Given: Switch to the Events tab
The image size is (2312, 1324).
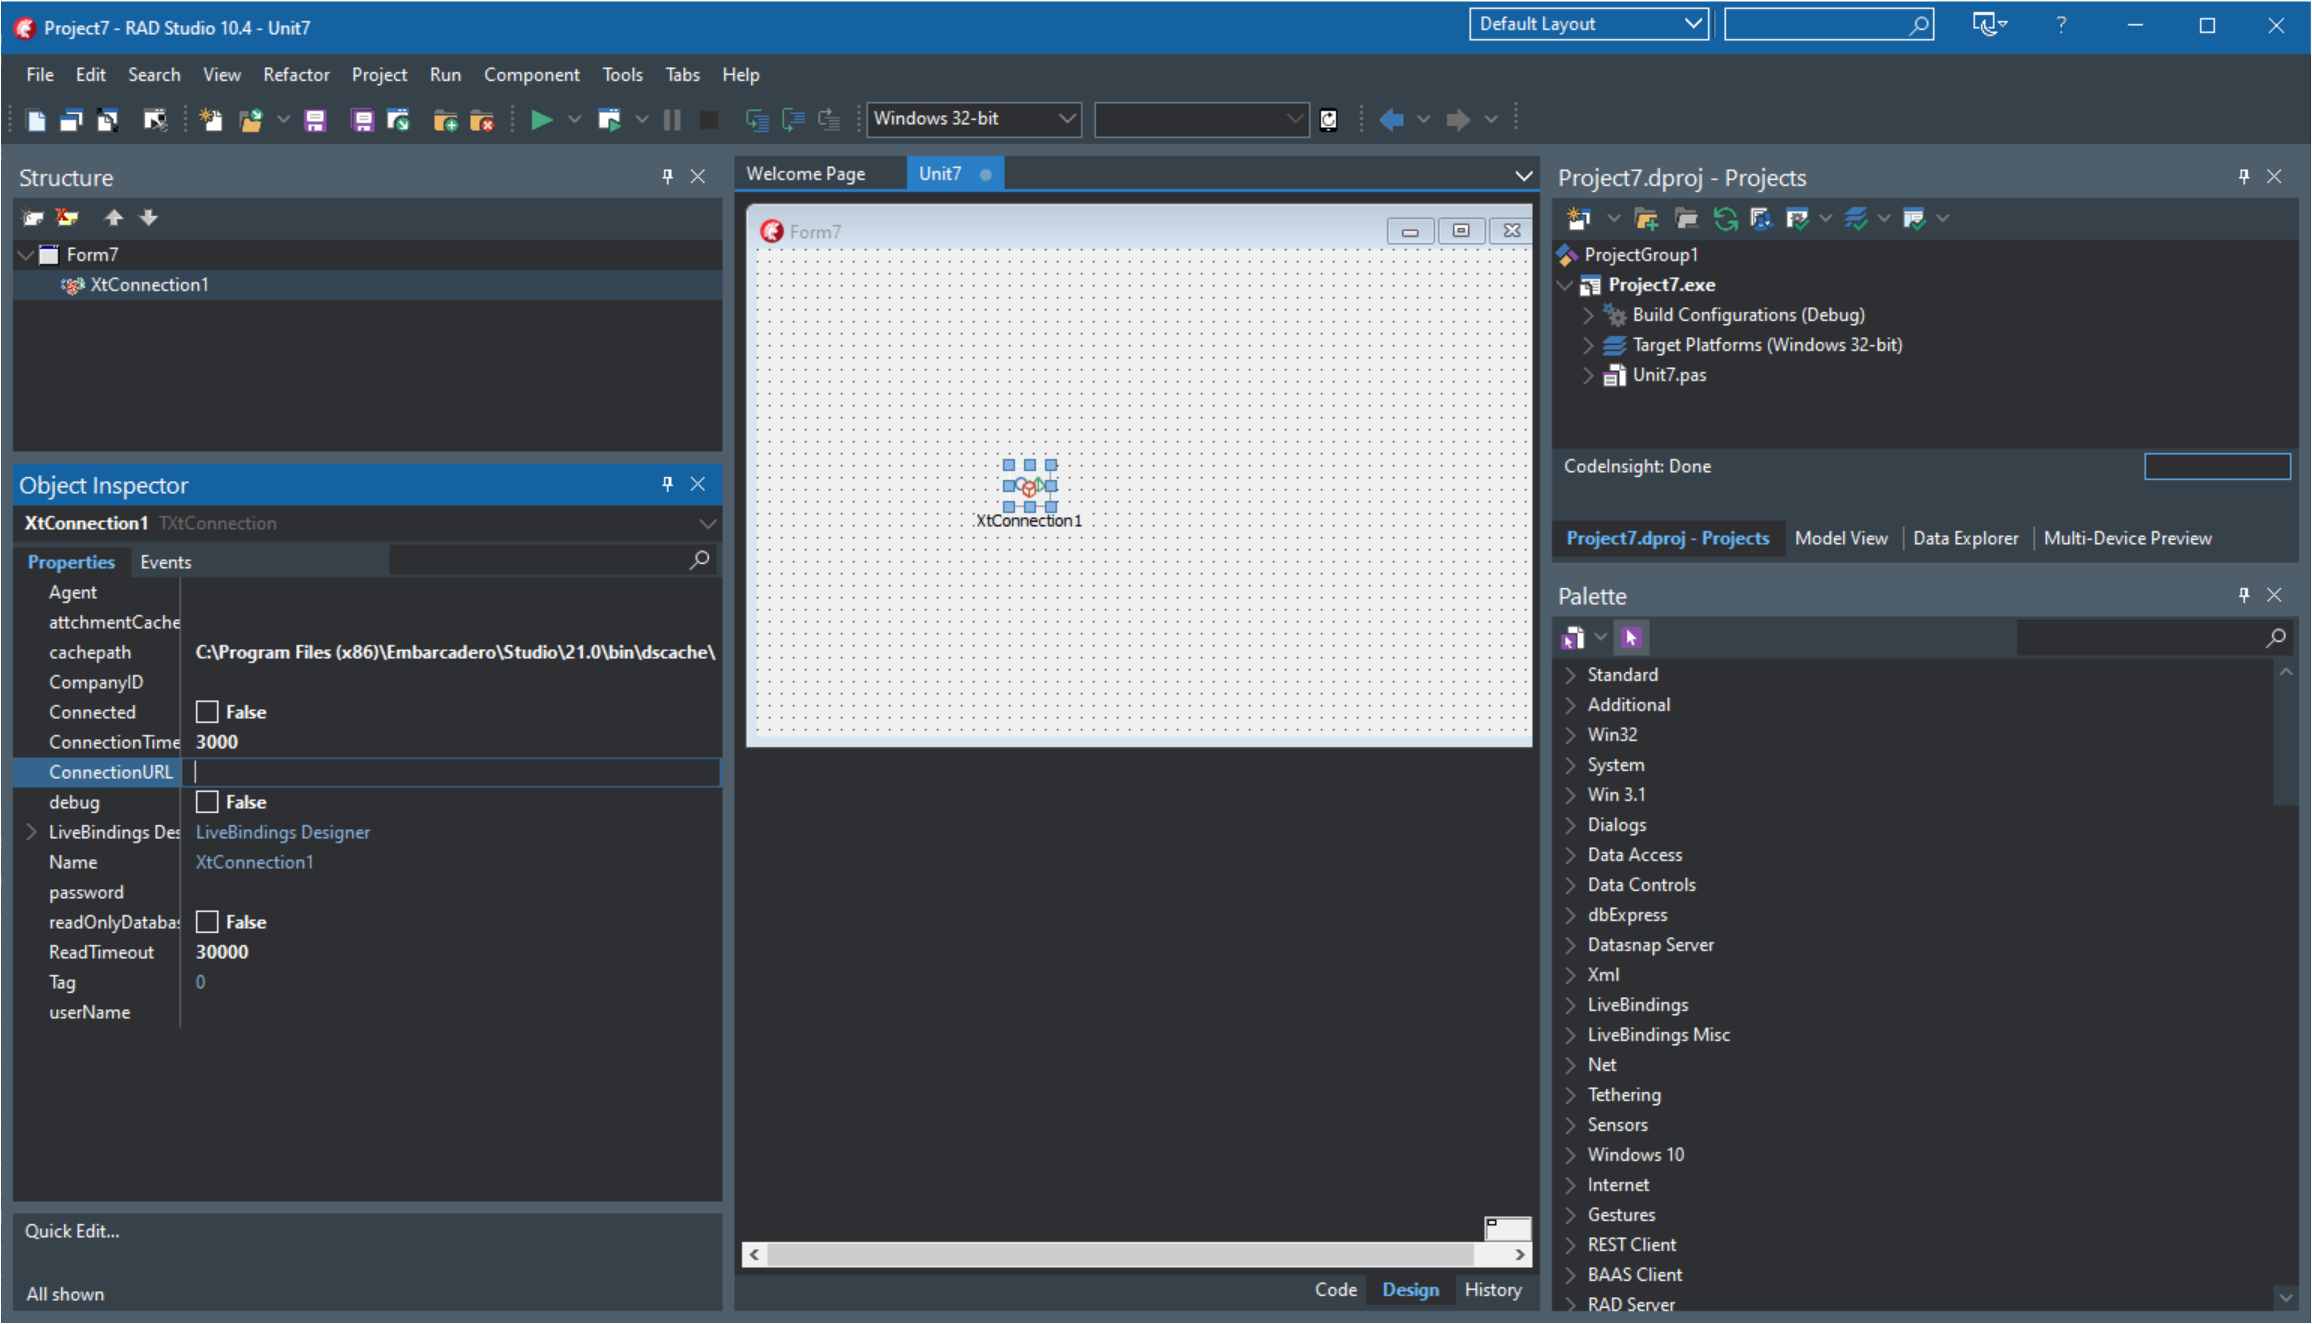Looking at the screenshot, I should pyautogui.click(x=165, y=562).
